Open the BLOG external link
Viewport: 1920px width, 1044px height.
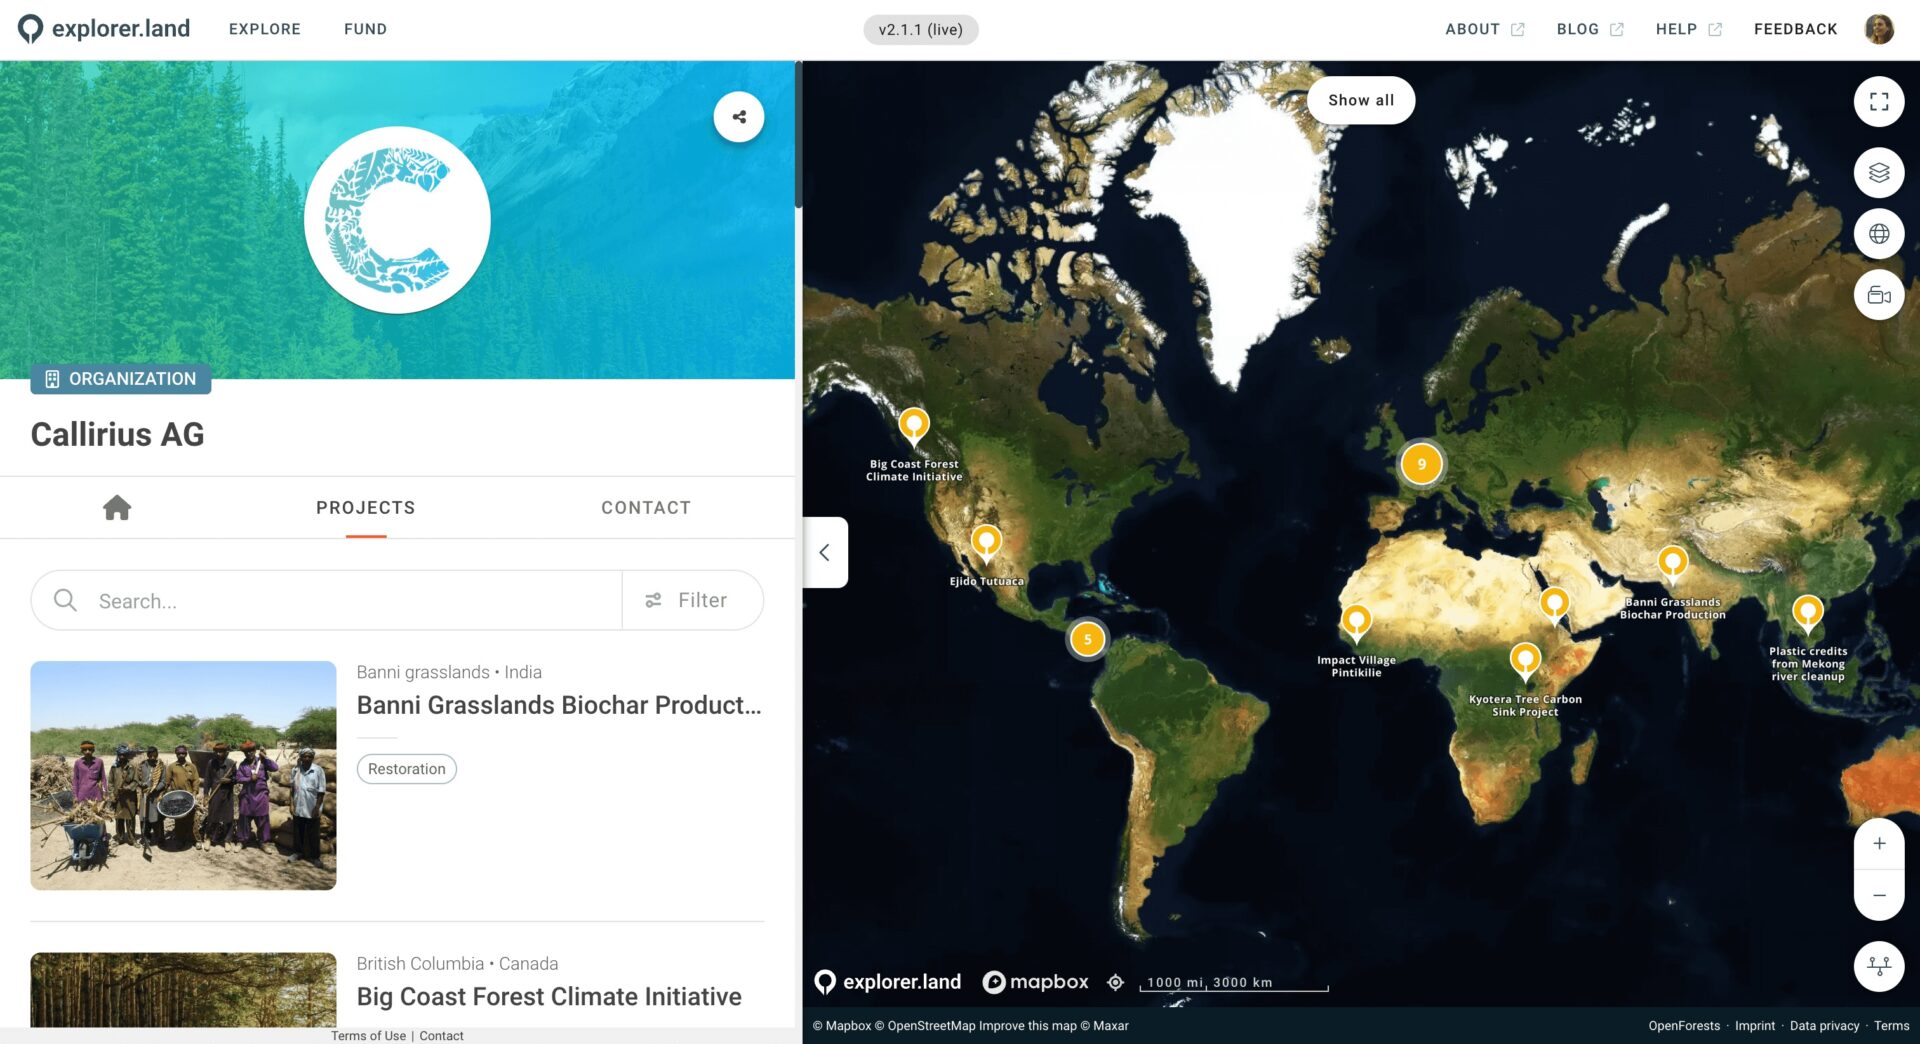coord(1589,29)
